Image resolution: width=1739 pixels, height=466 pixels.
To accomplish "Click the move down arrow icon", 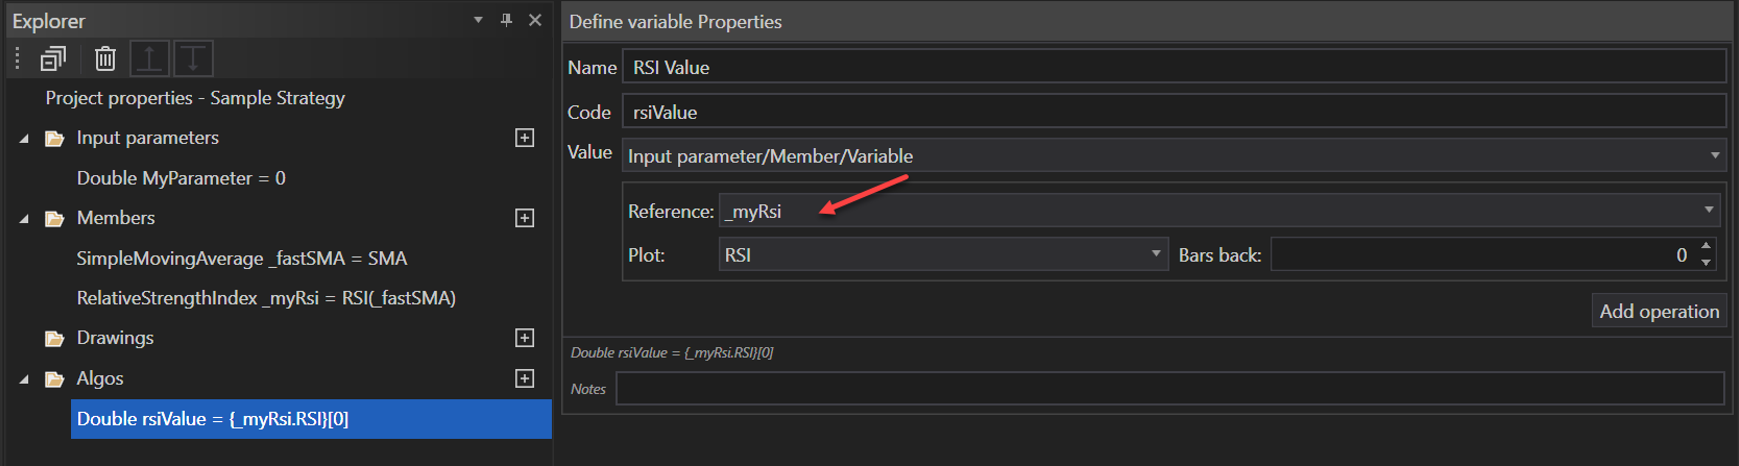I will click(x=193, y=59).
